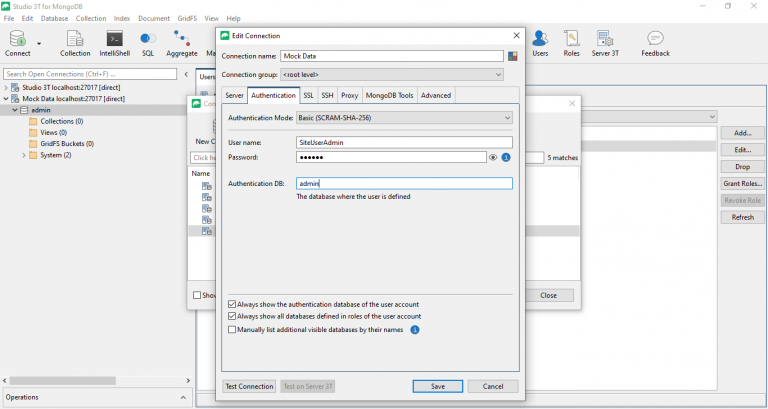Toggle password visibility eye icon

coord(493,157)
